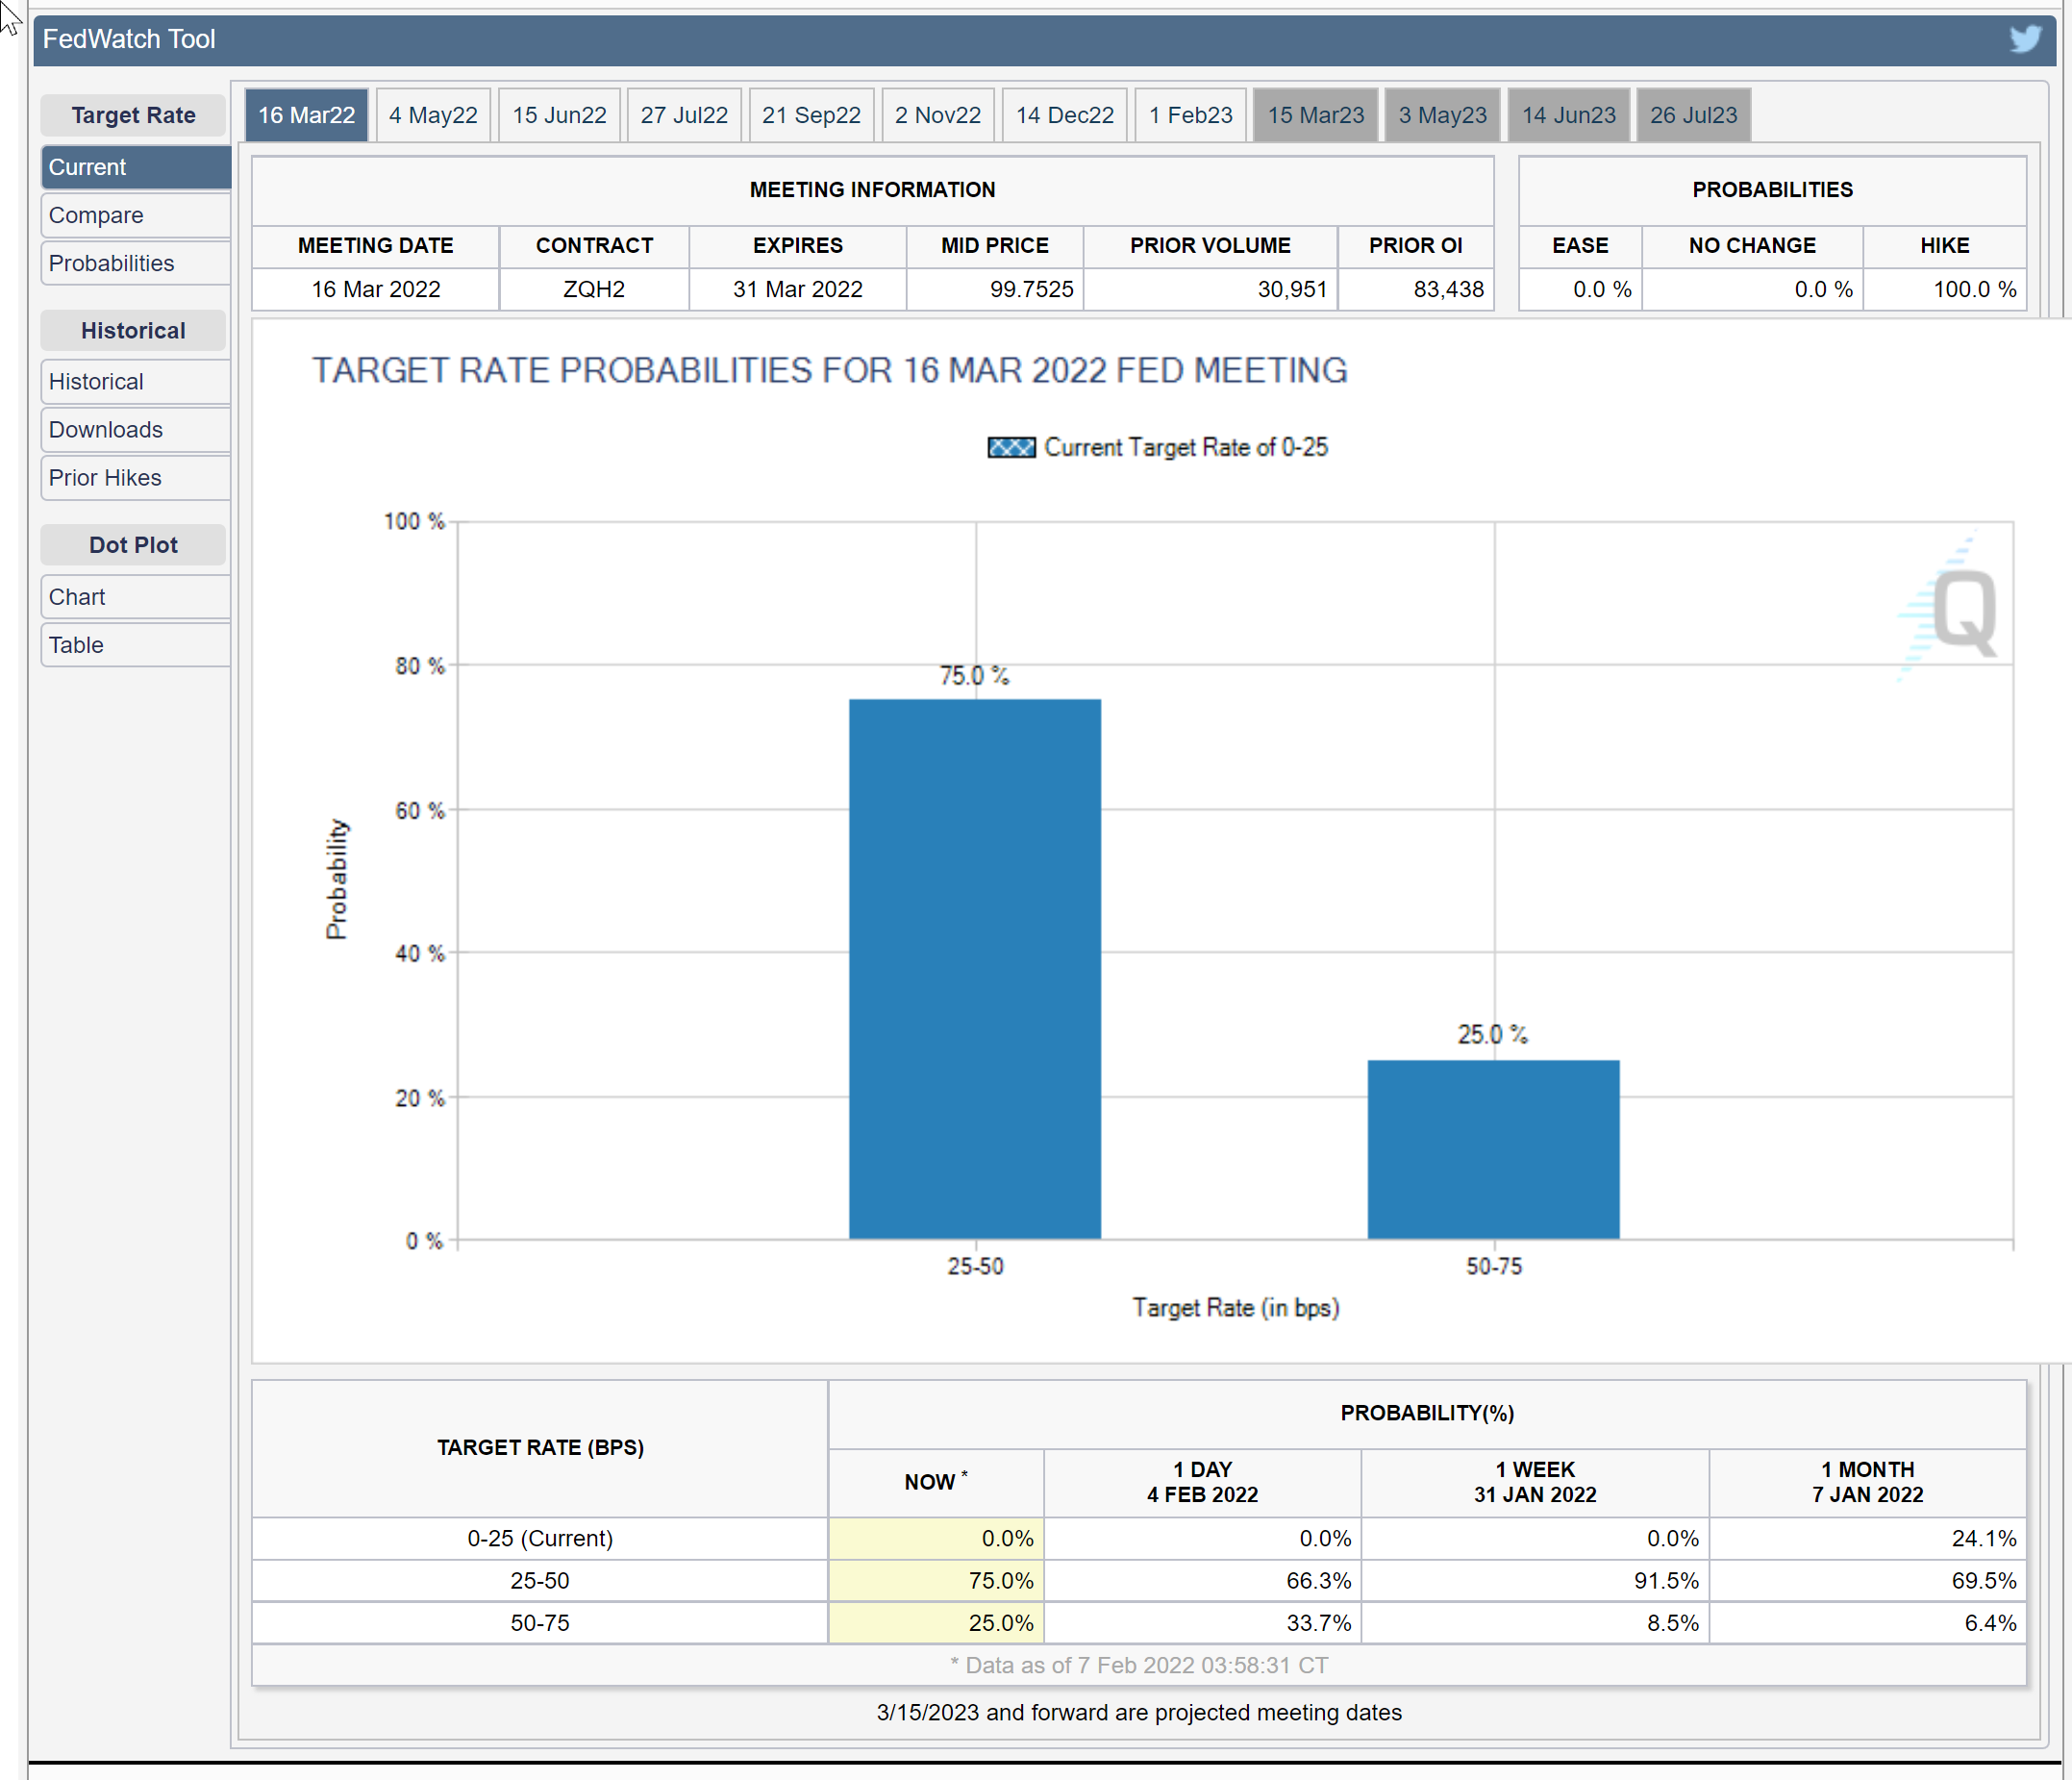Click the Twitter bird icon
The width and height of the screenshot is (2072, 1780).
tap(2025, 39)
